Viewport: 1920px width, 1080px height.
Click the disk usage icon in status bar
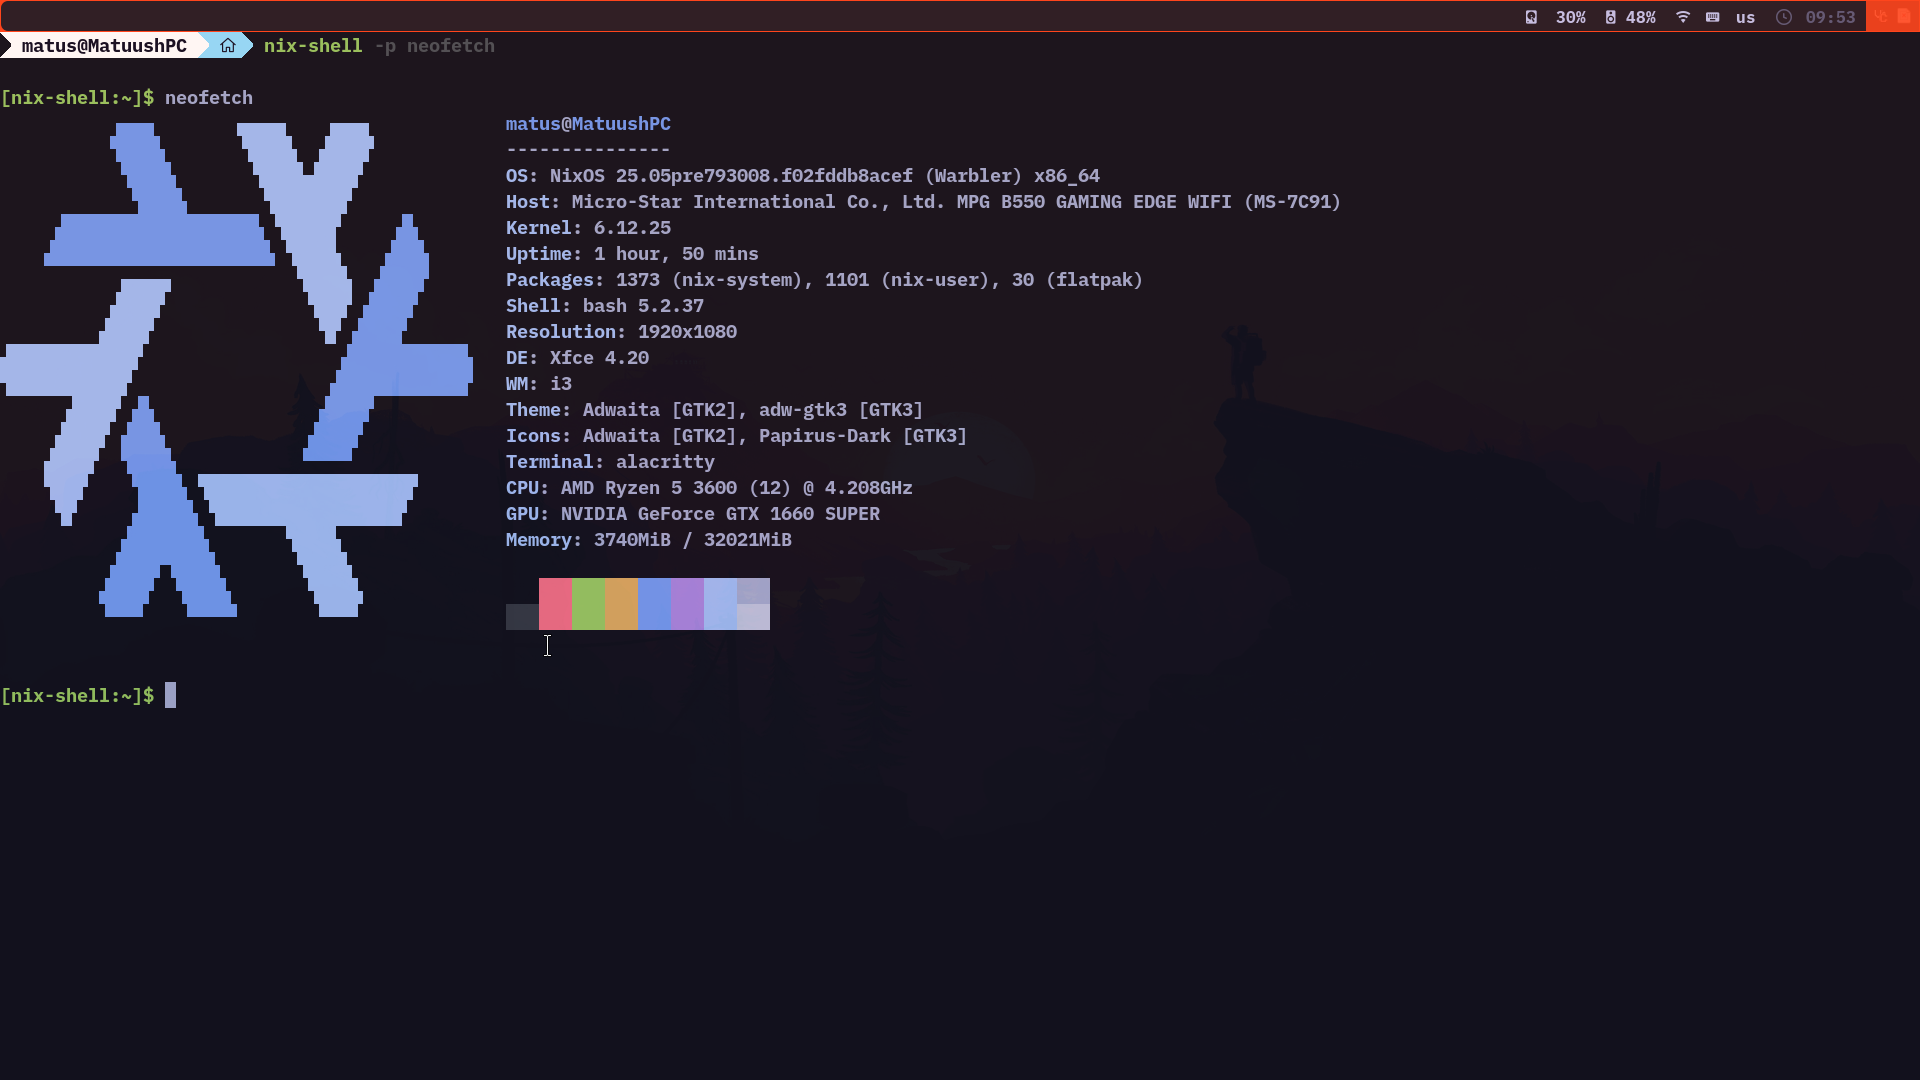pos(1531,17)
